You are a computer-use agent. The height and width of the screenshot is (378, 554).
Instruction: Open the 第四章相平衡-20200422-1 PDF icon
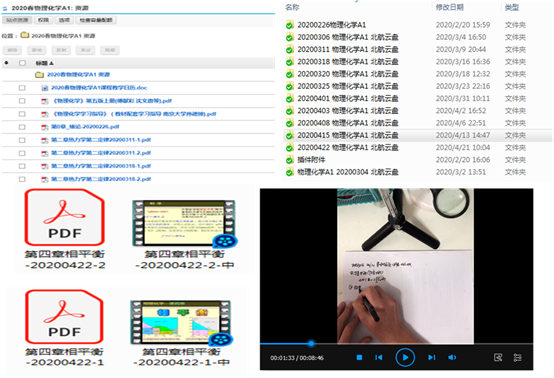click(x=64, y=317)
